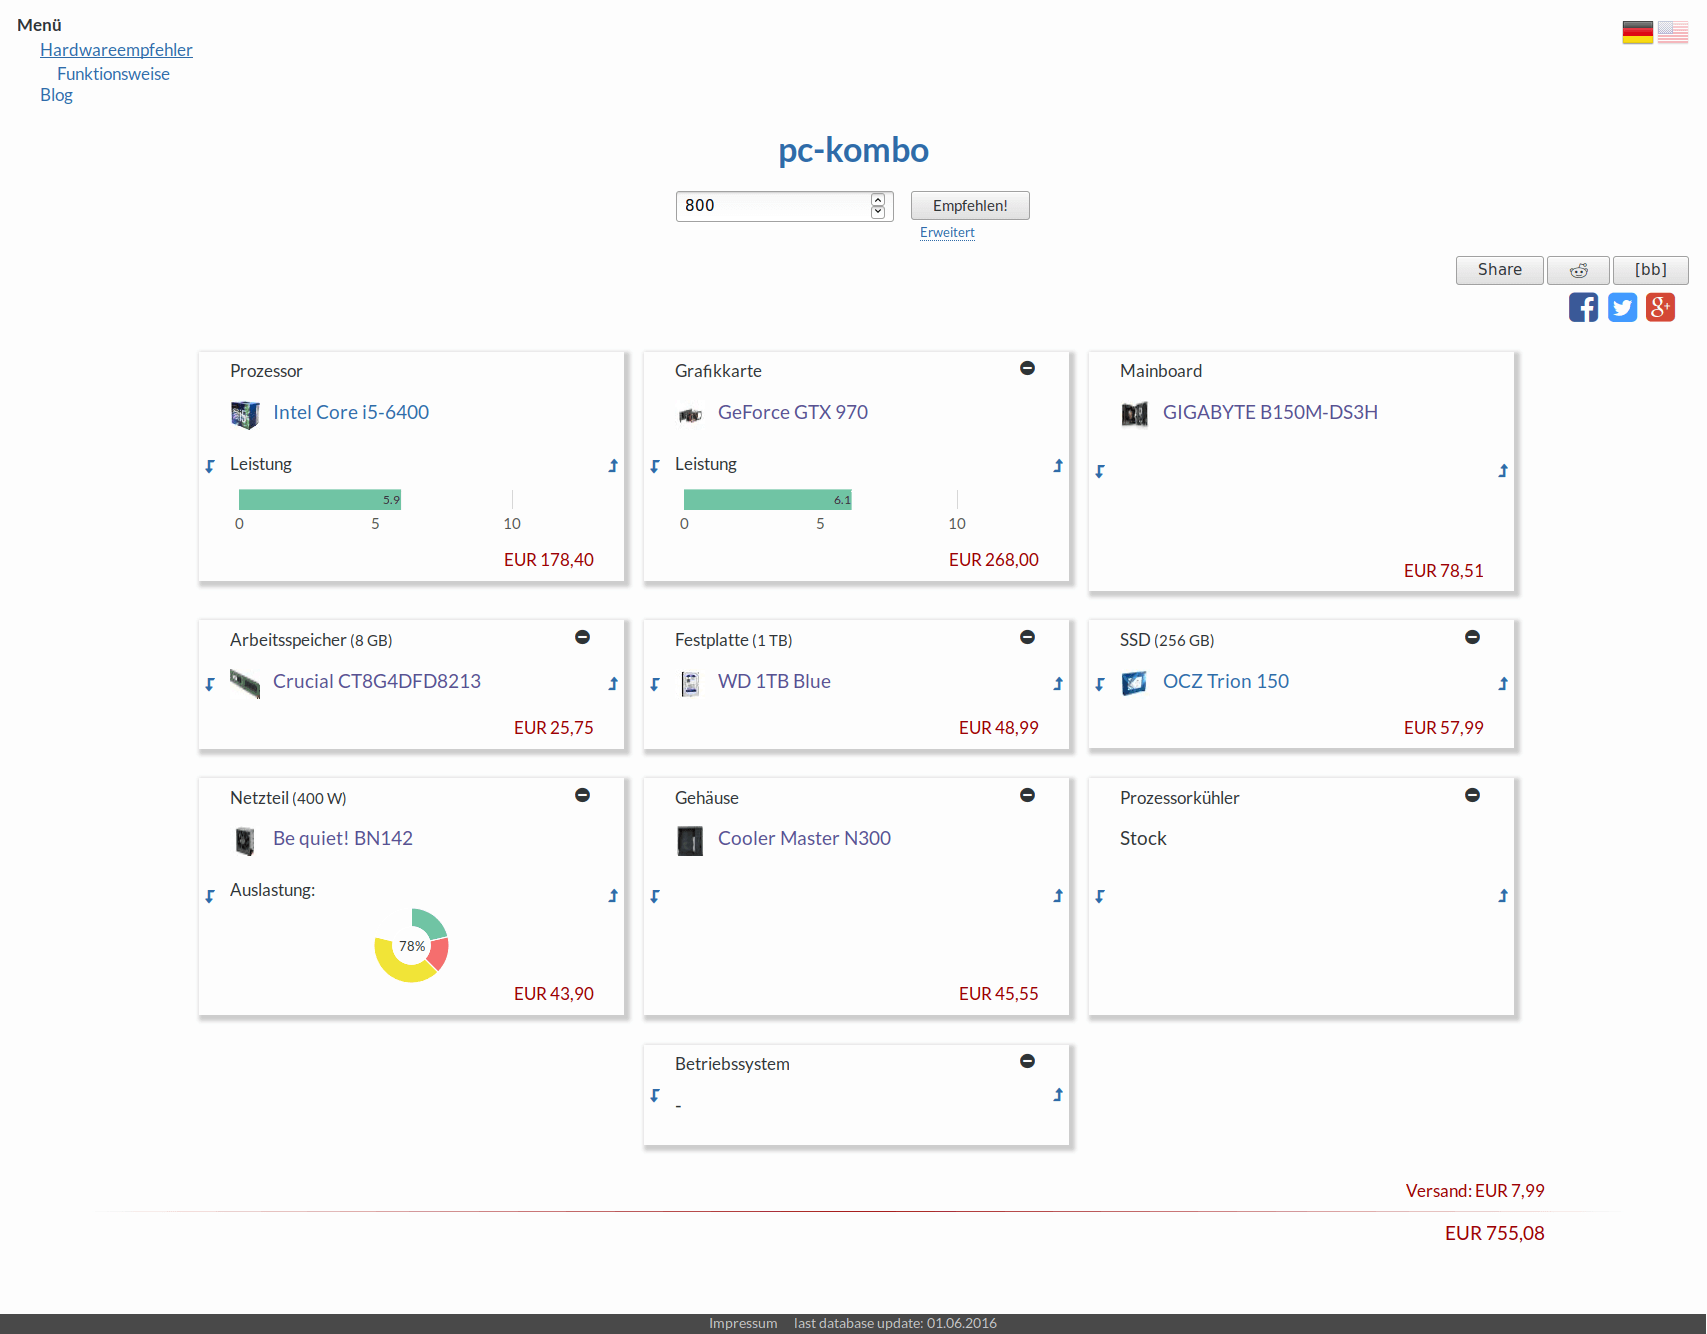Downgrade the SSD with down arrow
Viewport: 1707px width, 1334px height.
pos(1100,684)
